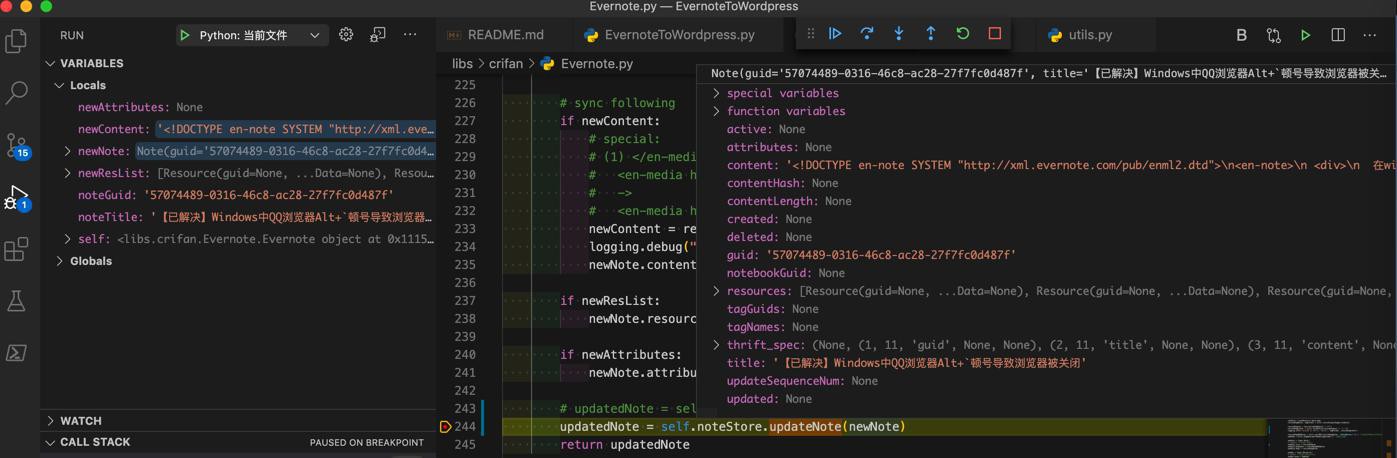Expand the self variable
Screen dimensions: 1397x458
point(67,239)
